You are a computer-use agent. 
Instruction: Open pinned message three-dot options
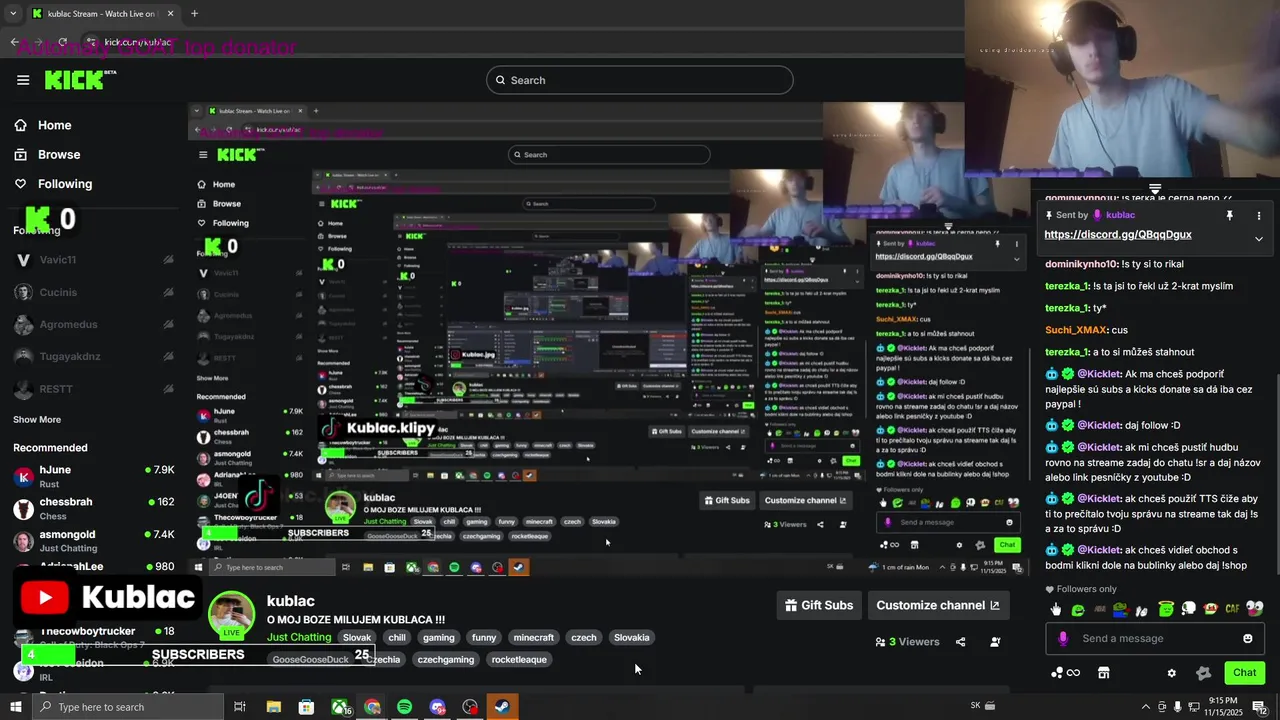tap(1259, 215)
